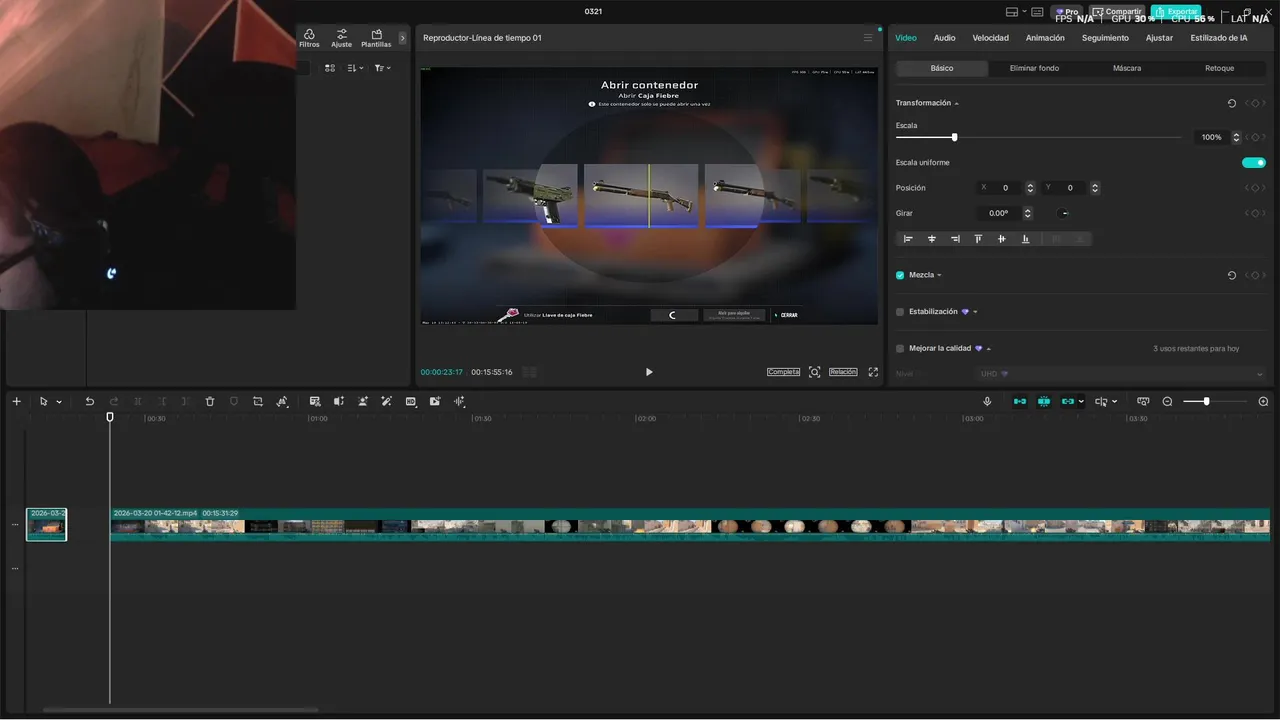The width and height of the screenshot is (1280, 720).
Task: Align clip horizontal center
Action: coord(932,239)
